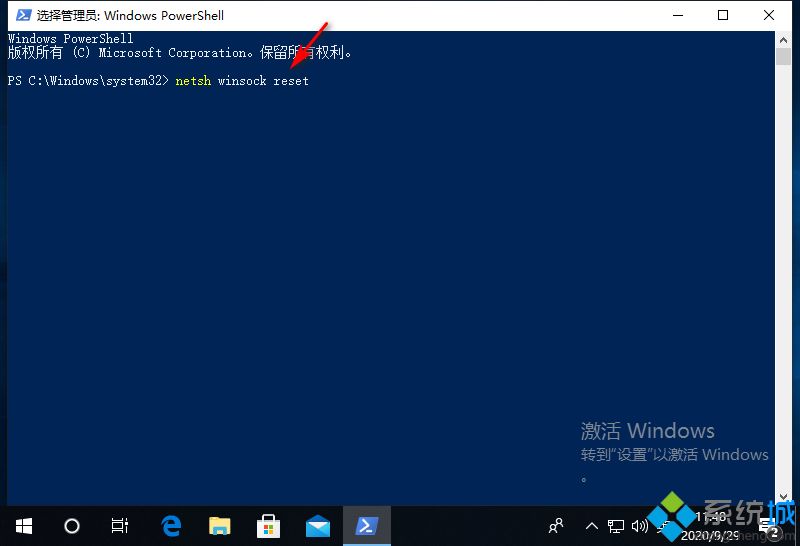The height and width of the screenshot is (546, 800).
Task: Click the 'netsh' command text
Action: coord(193,81)
